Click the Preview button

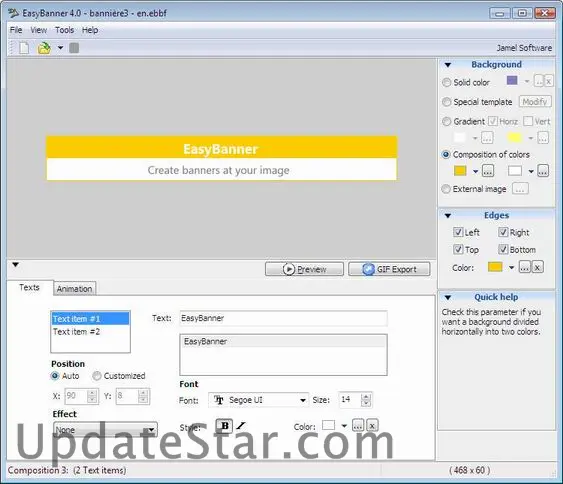point(304,269)
